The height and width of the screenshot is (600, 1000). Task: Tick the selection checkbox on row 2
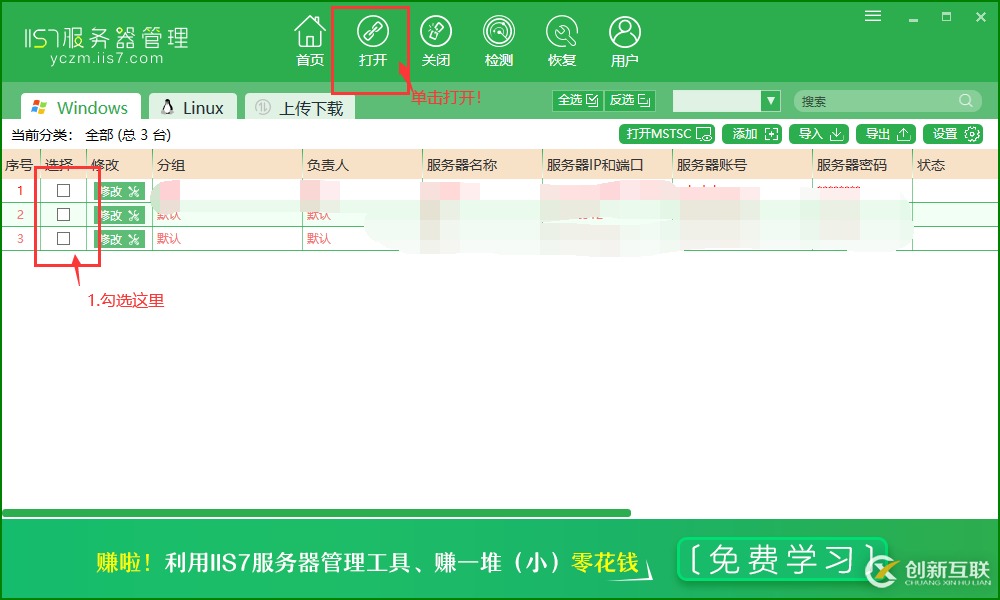63,214
